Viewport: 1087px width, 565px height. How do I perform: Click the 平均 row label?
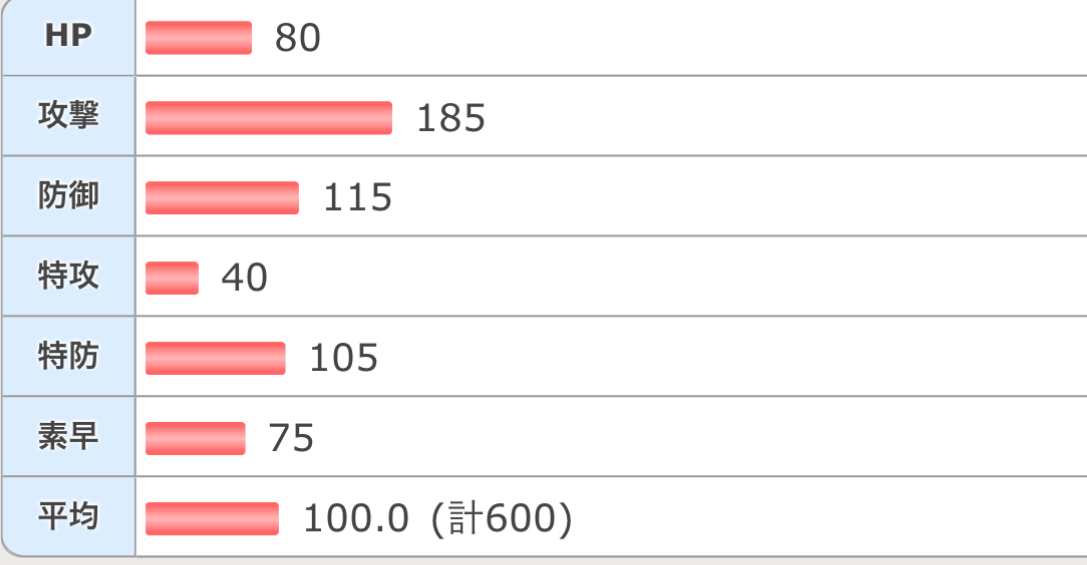pyautogui.click(x=68, y=518)
